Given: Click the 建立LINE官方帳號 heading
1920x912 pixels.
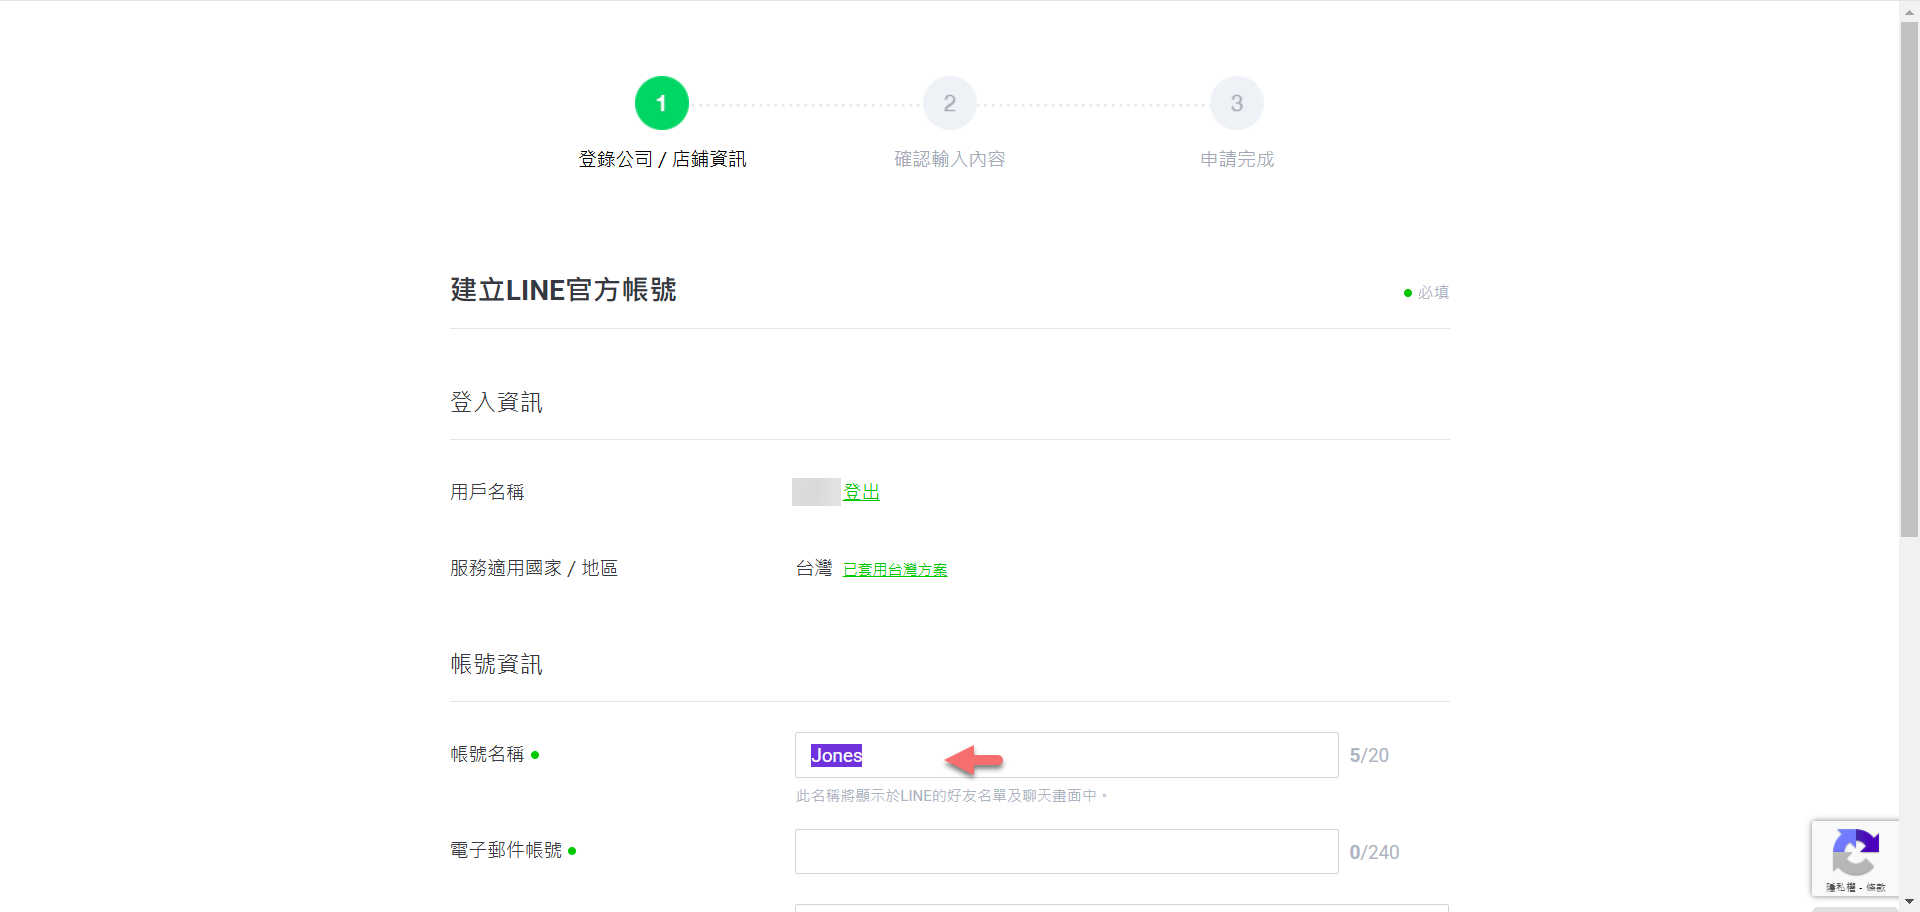Looking at the screenshot, I should (563, 290).
